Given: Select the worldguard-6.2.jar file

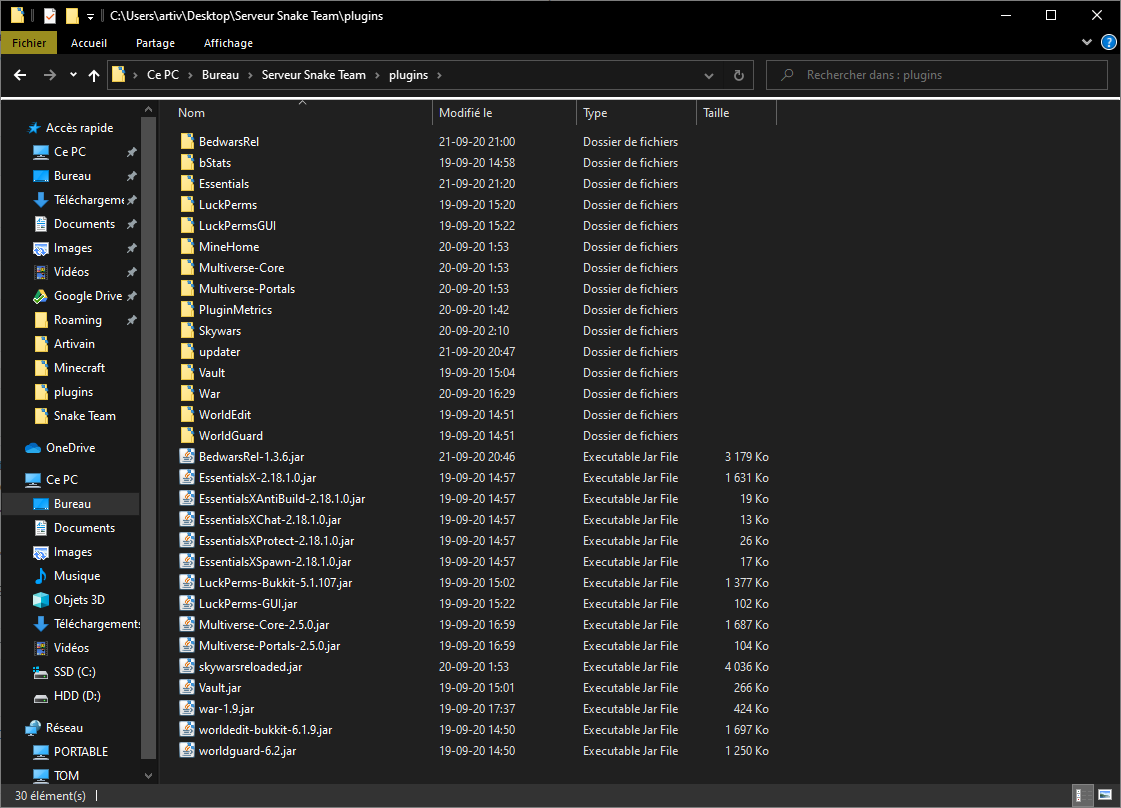Looking at the screenshot, I should tap(250, 750).
